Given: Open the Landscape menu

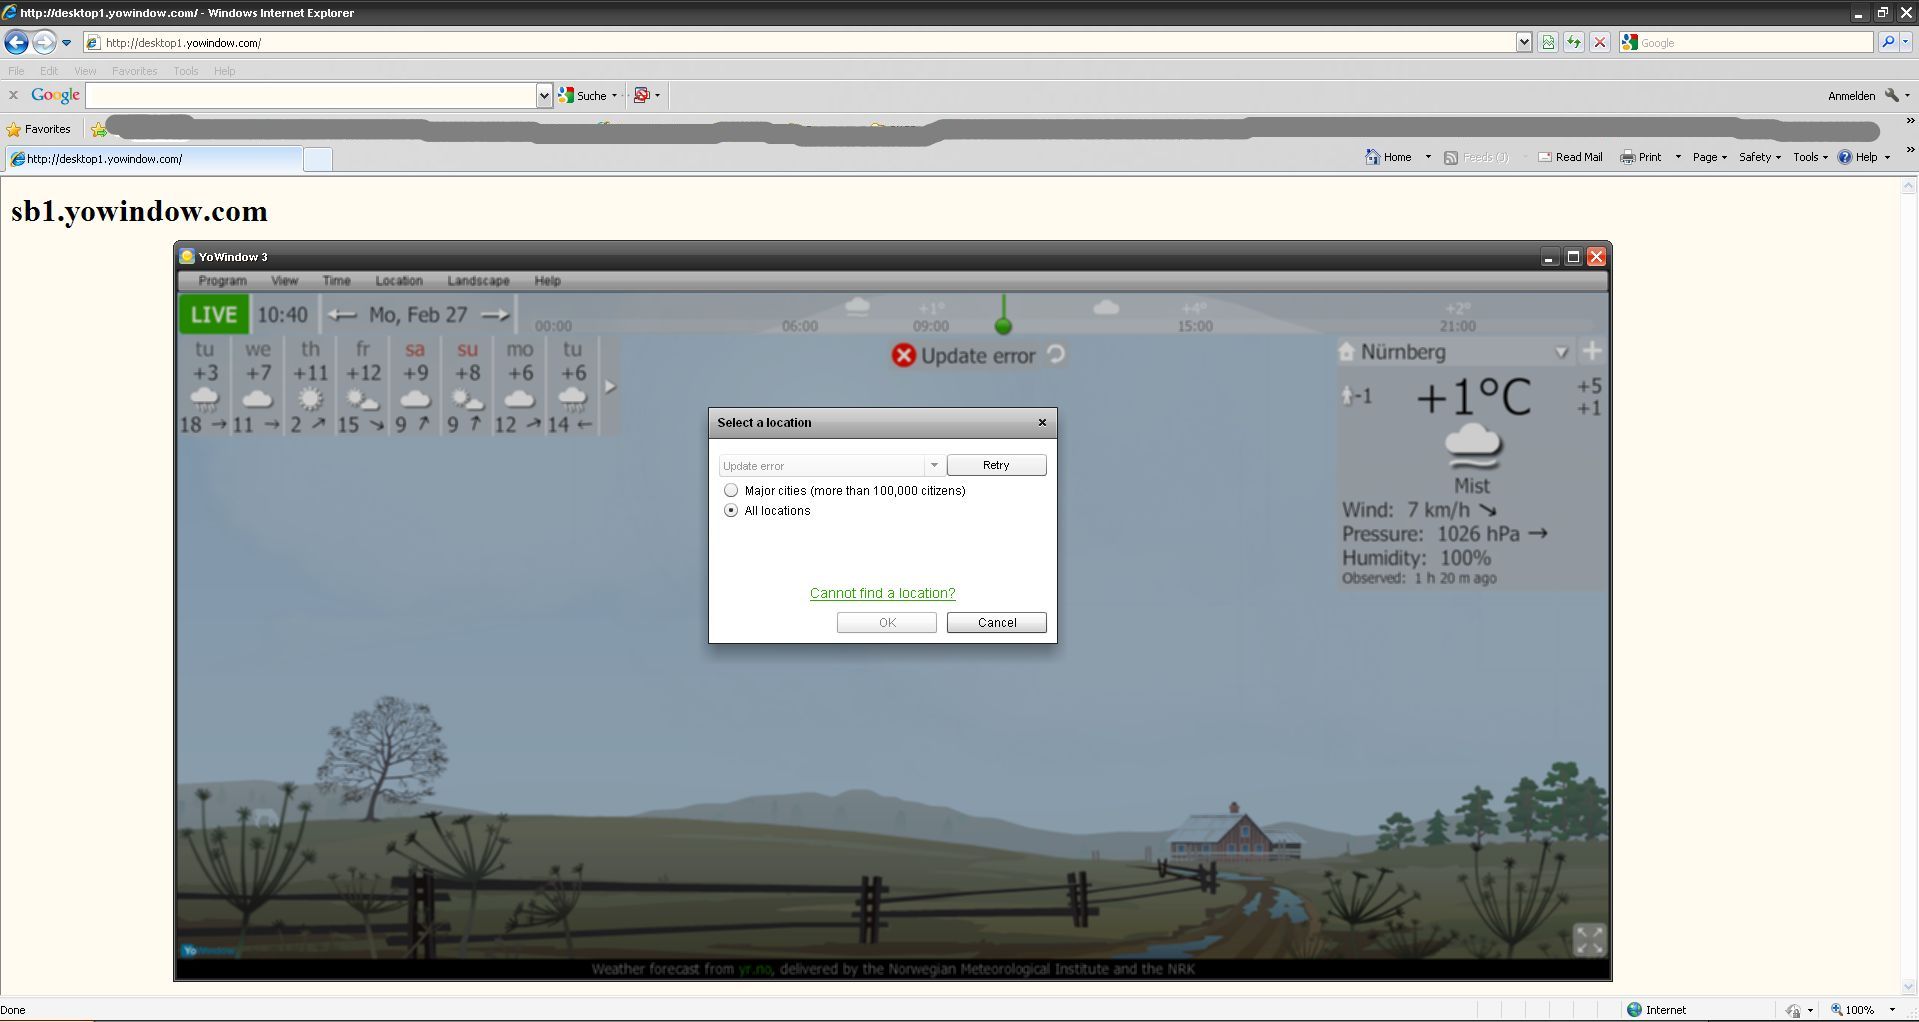Looking at the screenshot, I should (478, 281).
